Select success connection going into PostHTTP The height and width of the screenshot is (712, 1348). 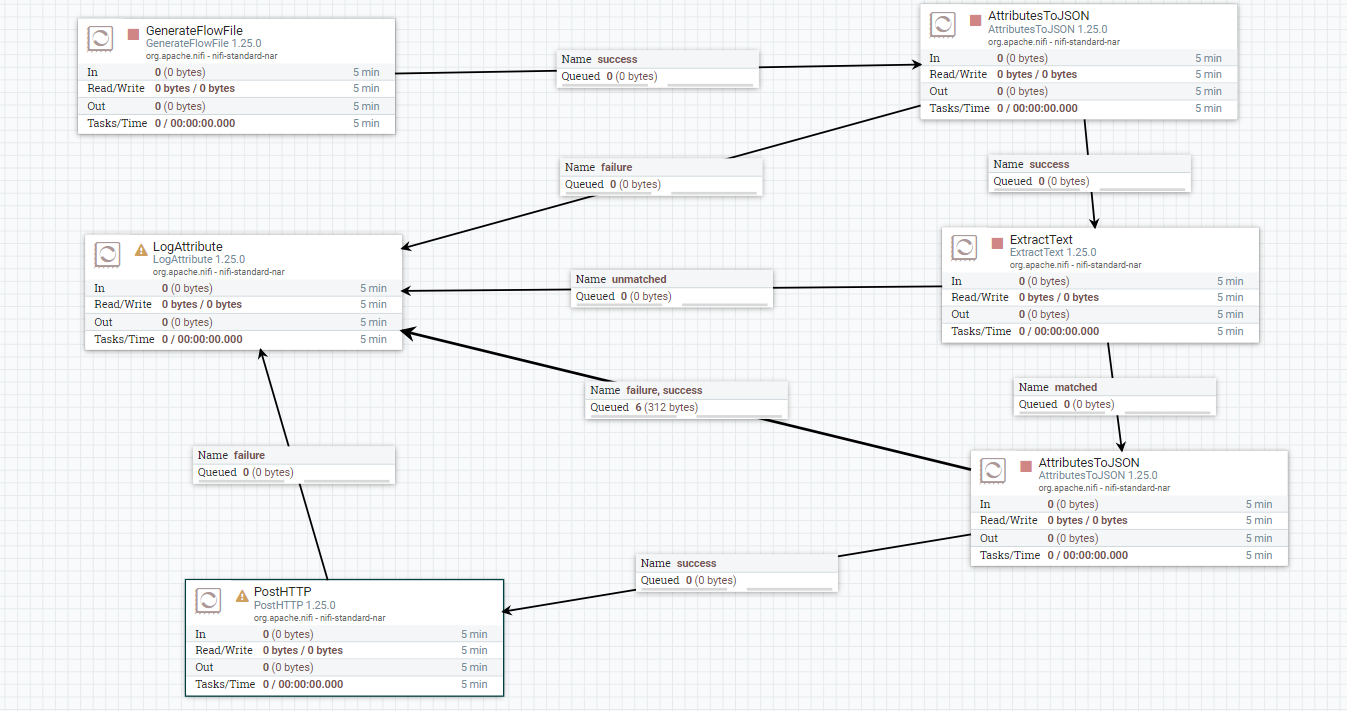(737, 572)
